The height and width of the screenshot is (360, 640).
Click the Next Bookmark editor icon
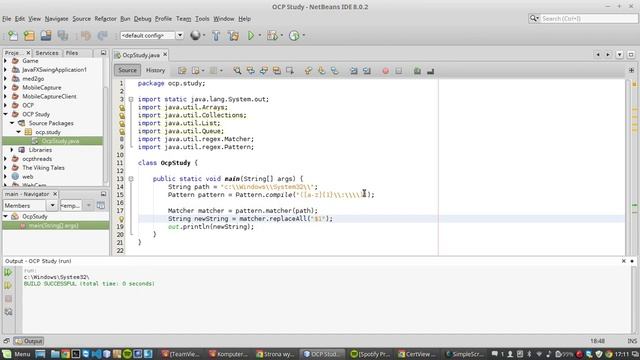pyautogui.click(x=322, y=71)
